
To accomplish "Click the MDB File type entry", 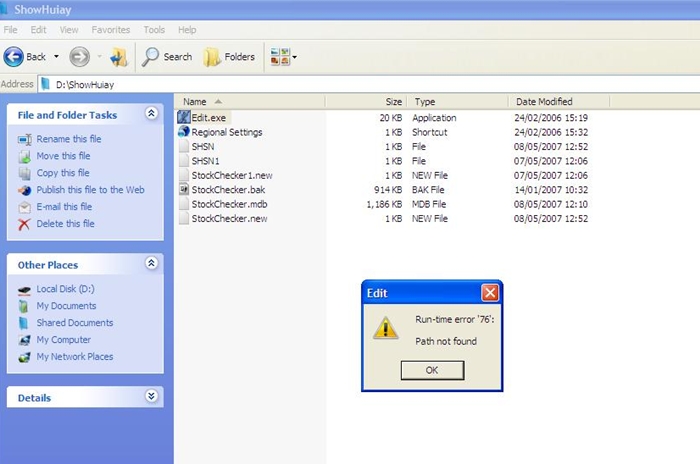I will coord(429,204).
